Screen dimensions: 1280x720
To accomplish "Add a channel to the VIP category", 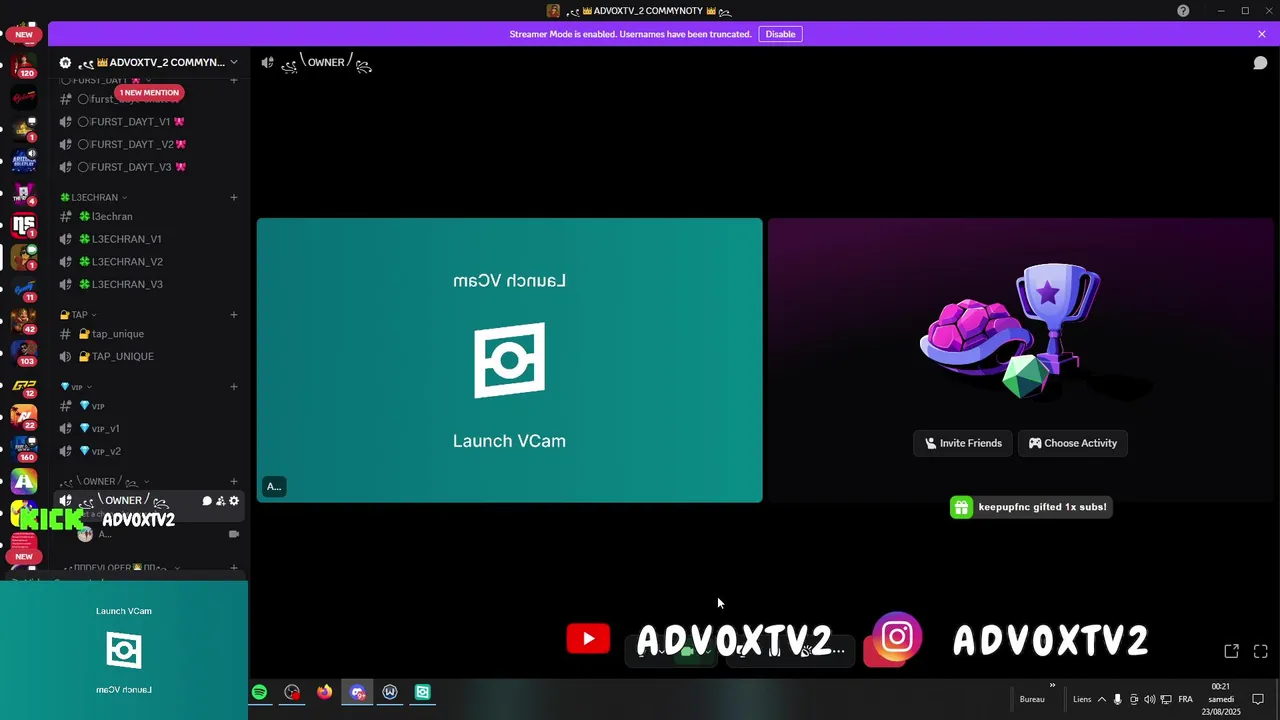I will pos(234,387).
